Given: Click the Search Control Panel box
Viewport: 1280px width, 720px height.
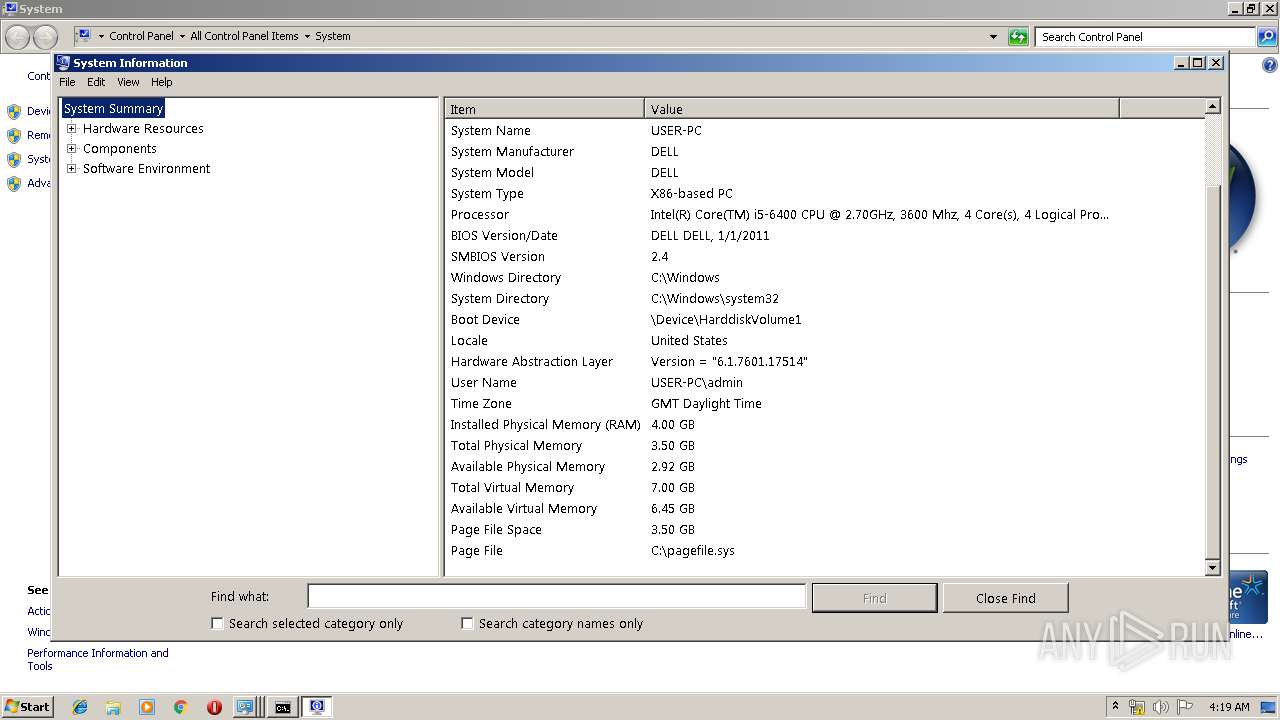Looking at the screenshot, I should (1145, 37).
